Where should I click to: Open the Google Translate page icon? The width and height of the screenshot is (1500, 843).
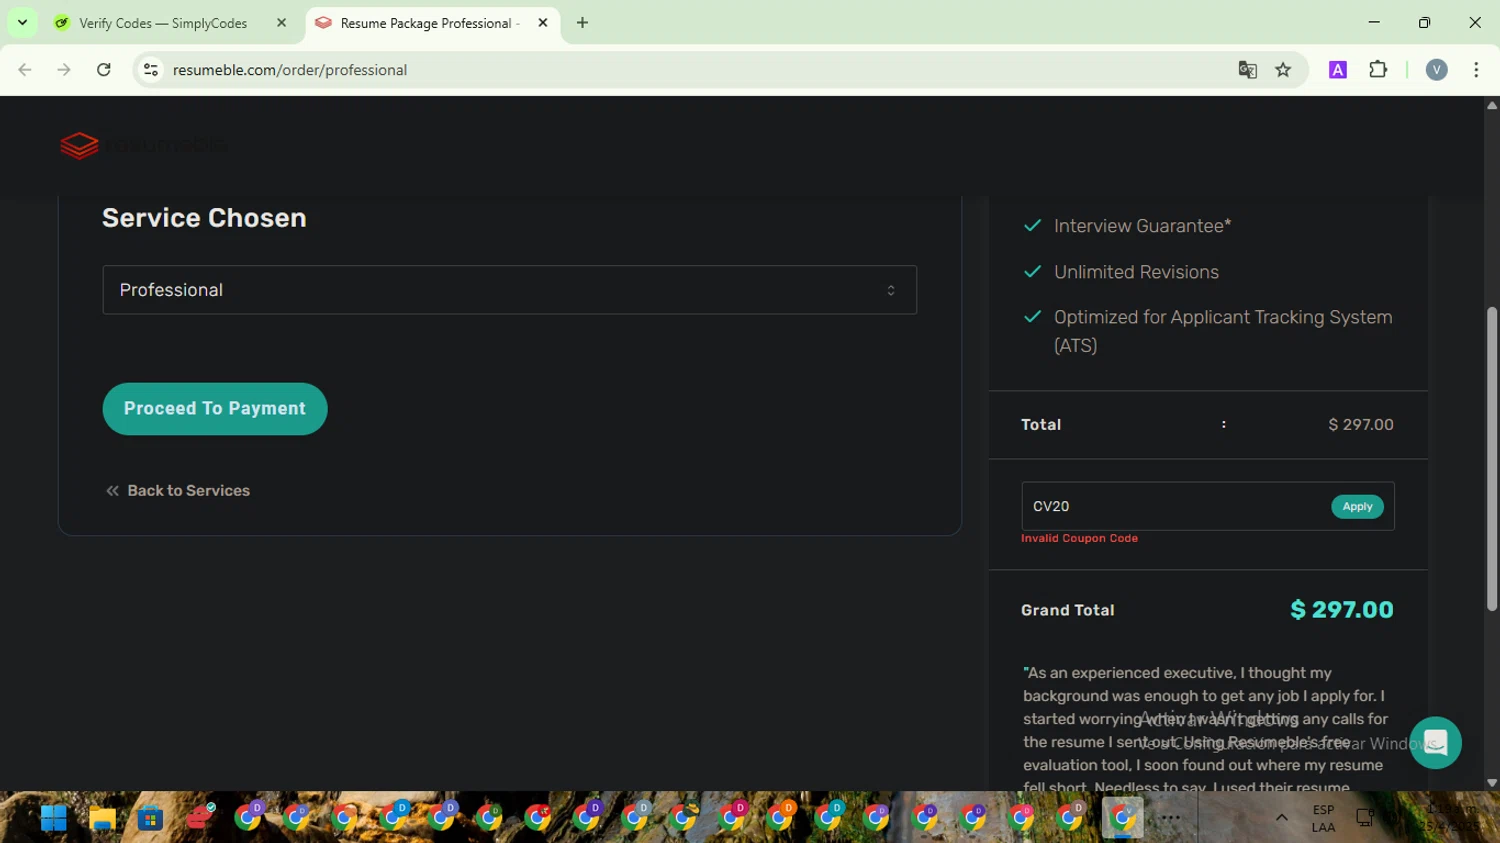[x=1247, y=70]
